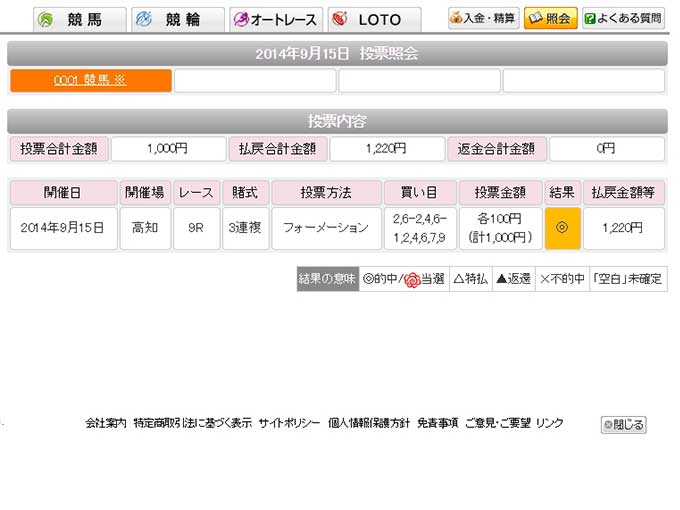Click the ▲返還 legend entry

(x=514, y=279)
